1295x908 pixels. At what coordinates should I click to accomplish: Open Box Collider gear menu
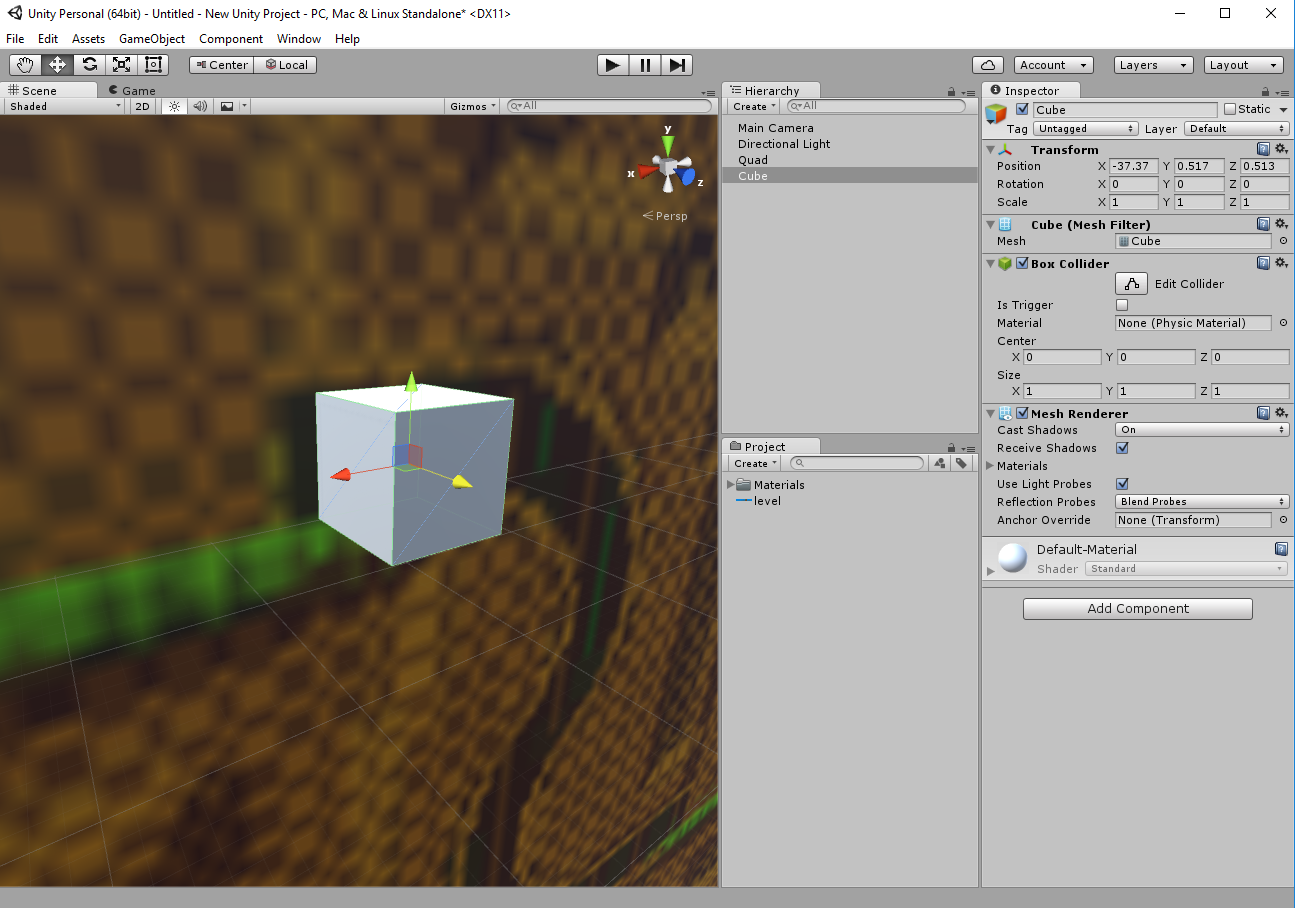(x=1281, y=263)
